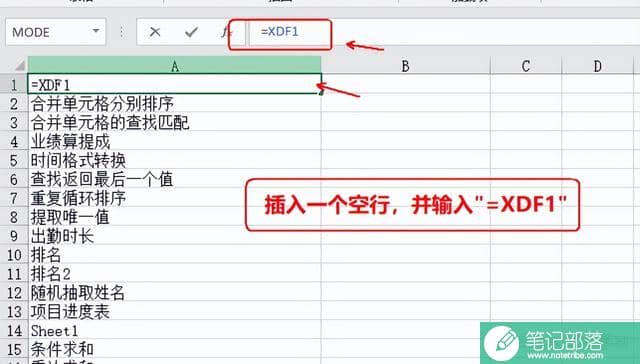Viewport: 640px width, 364px height.
Task: Select row 8 header
Action: [x=14, y=217]
